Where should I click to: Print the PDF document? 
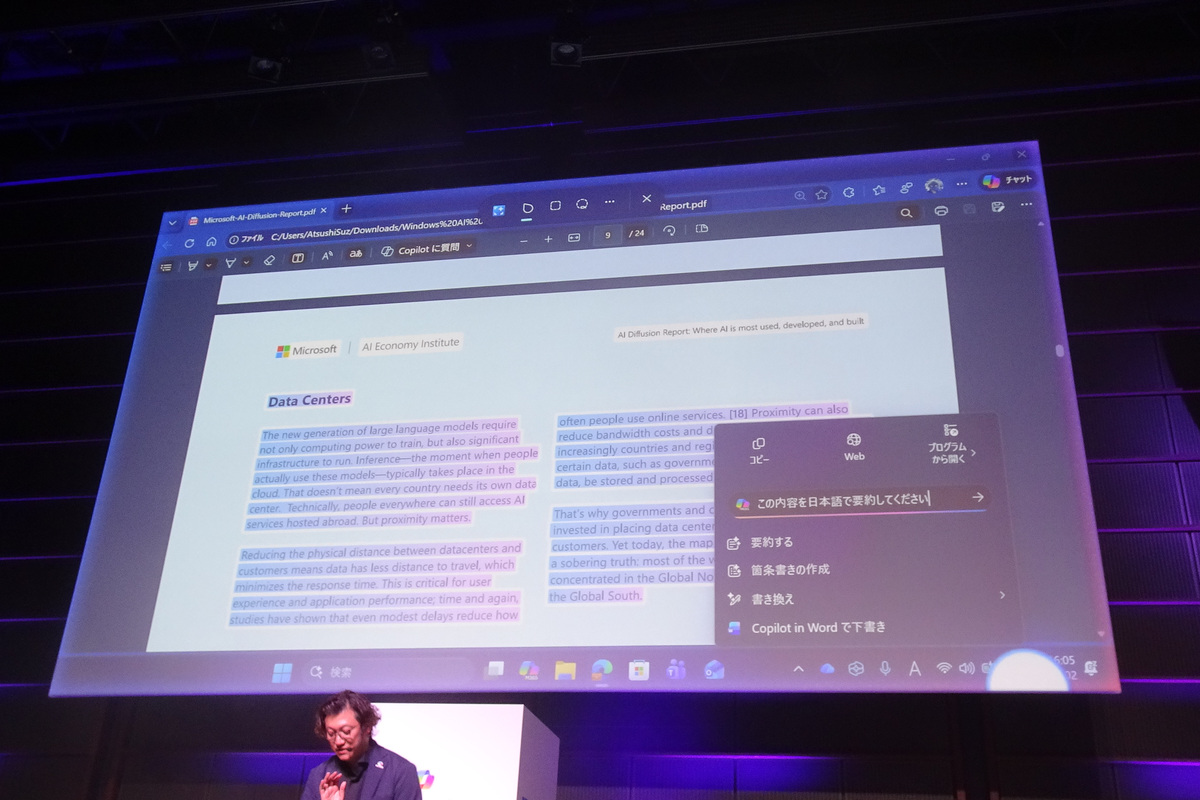[x=941, y=211]
